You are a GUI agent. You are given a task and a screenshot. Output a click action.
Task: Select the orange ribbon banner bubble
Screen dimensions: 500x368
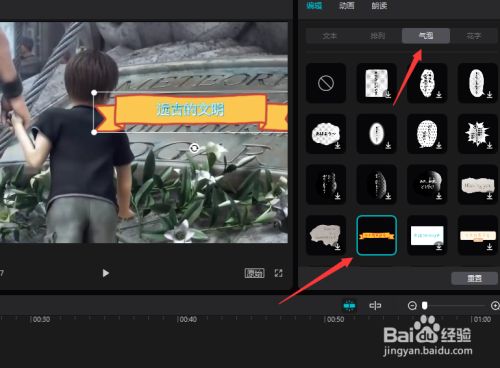coord(377,235)
